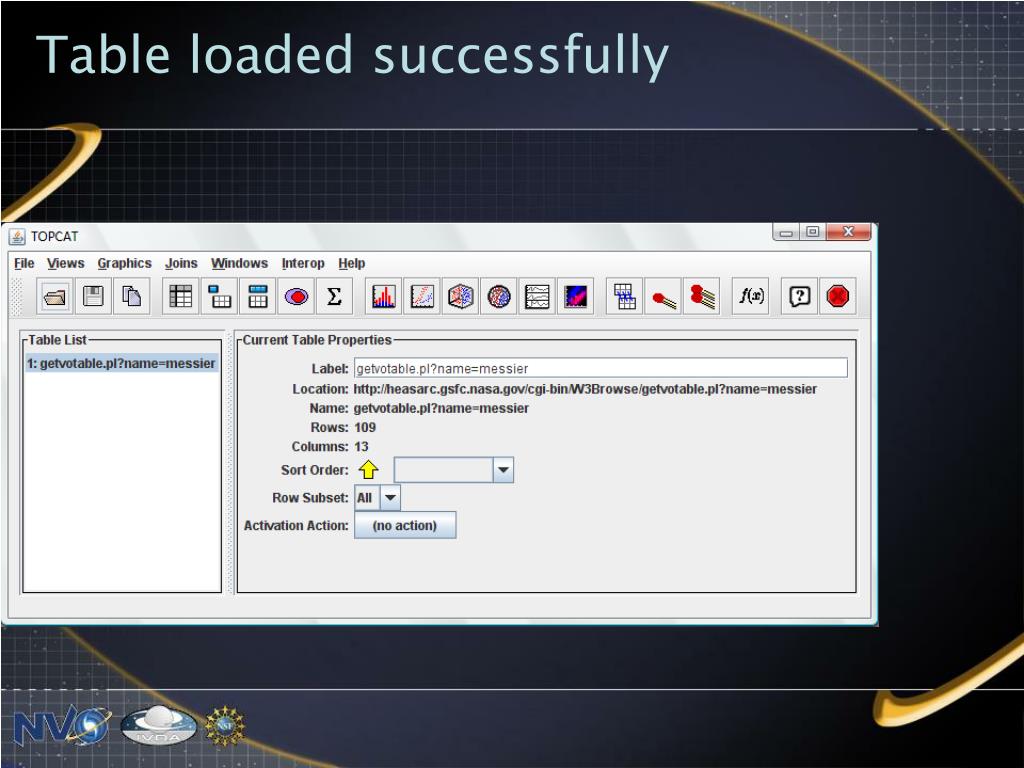Open the Graphics menu
The image size is (1024, 768).
(125, 263)
